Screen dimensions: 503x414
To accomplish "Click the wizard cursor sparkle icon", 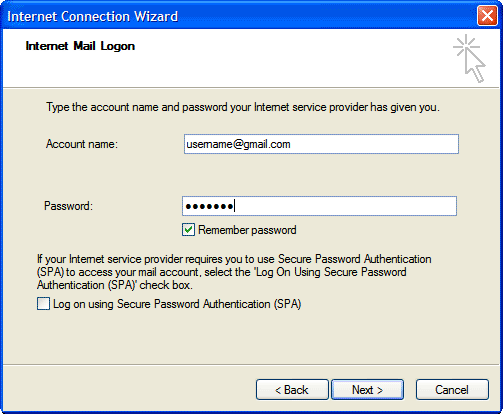I will [469, 58].
